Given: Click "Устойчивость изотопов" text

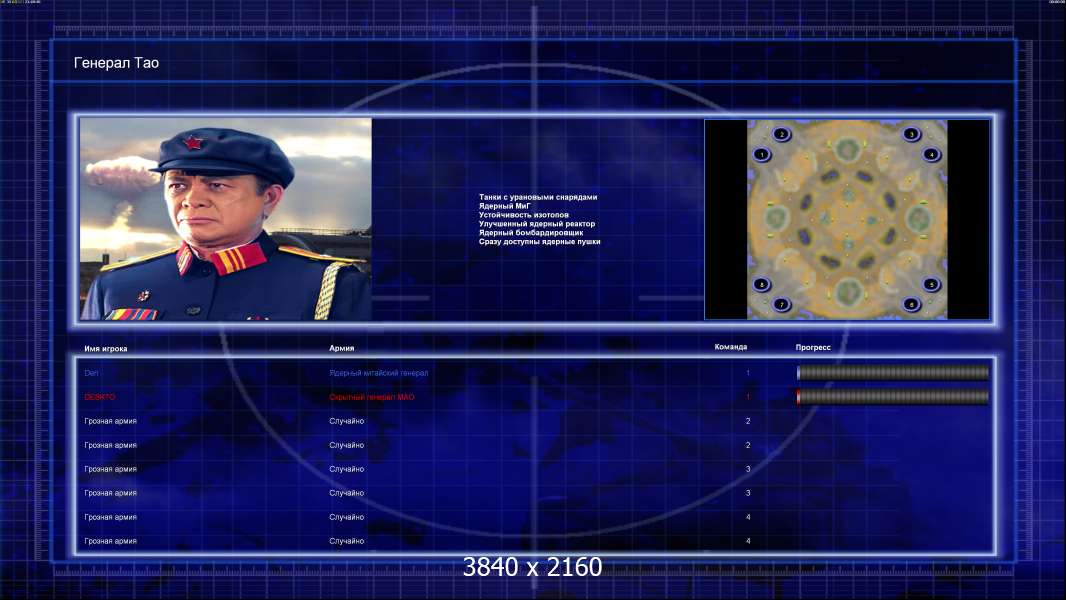Looking at the screenshot, I should coord(523,215).
